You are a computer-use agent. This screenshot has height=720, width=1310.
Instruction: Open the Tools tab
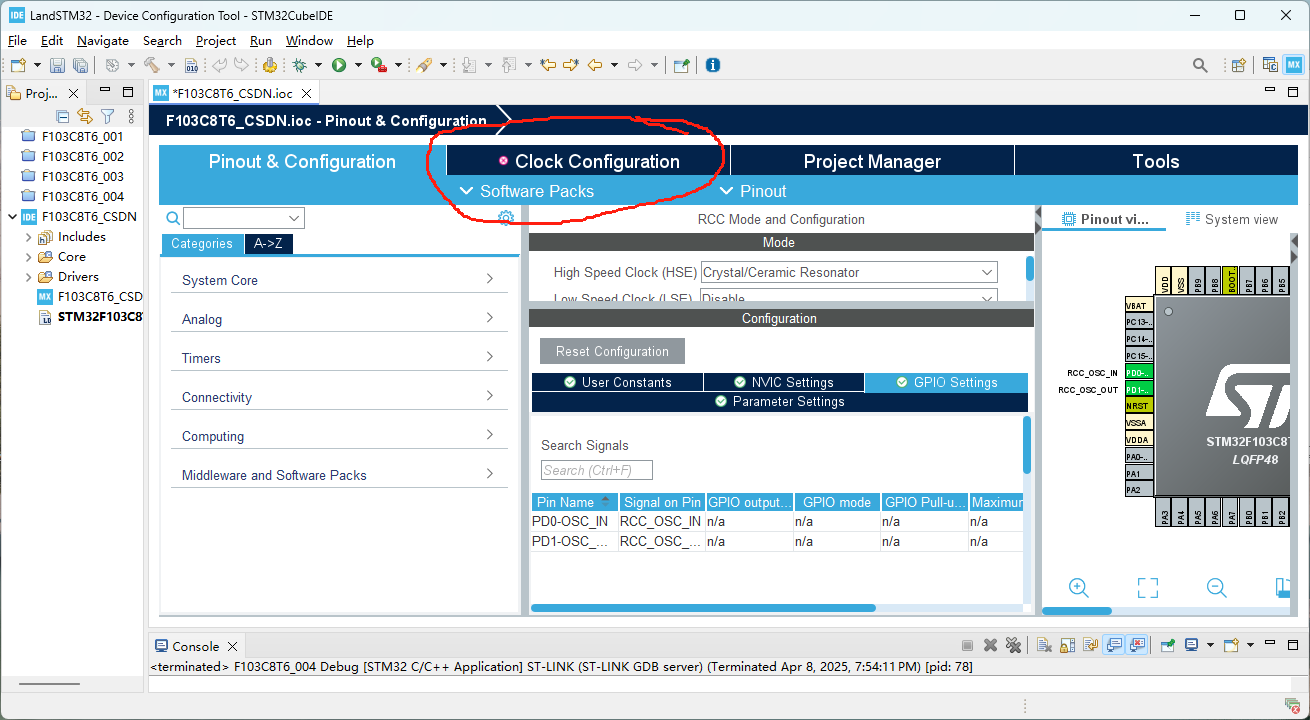1156,161
